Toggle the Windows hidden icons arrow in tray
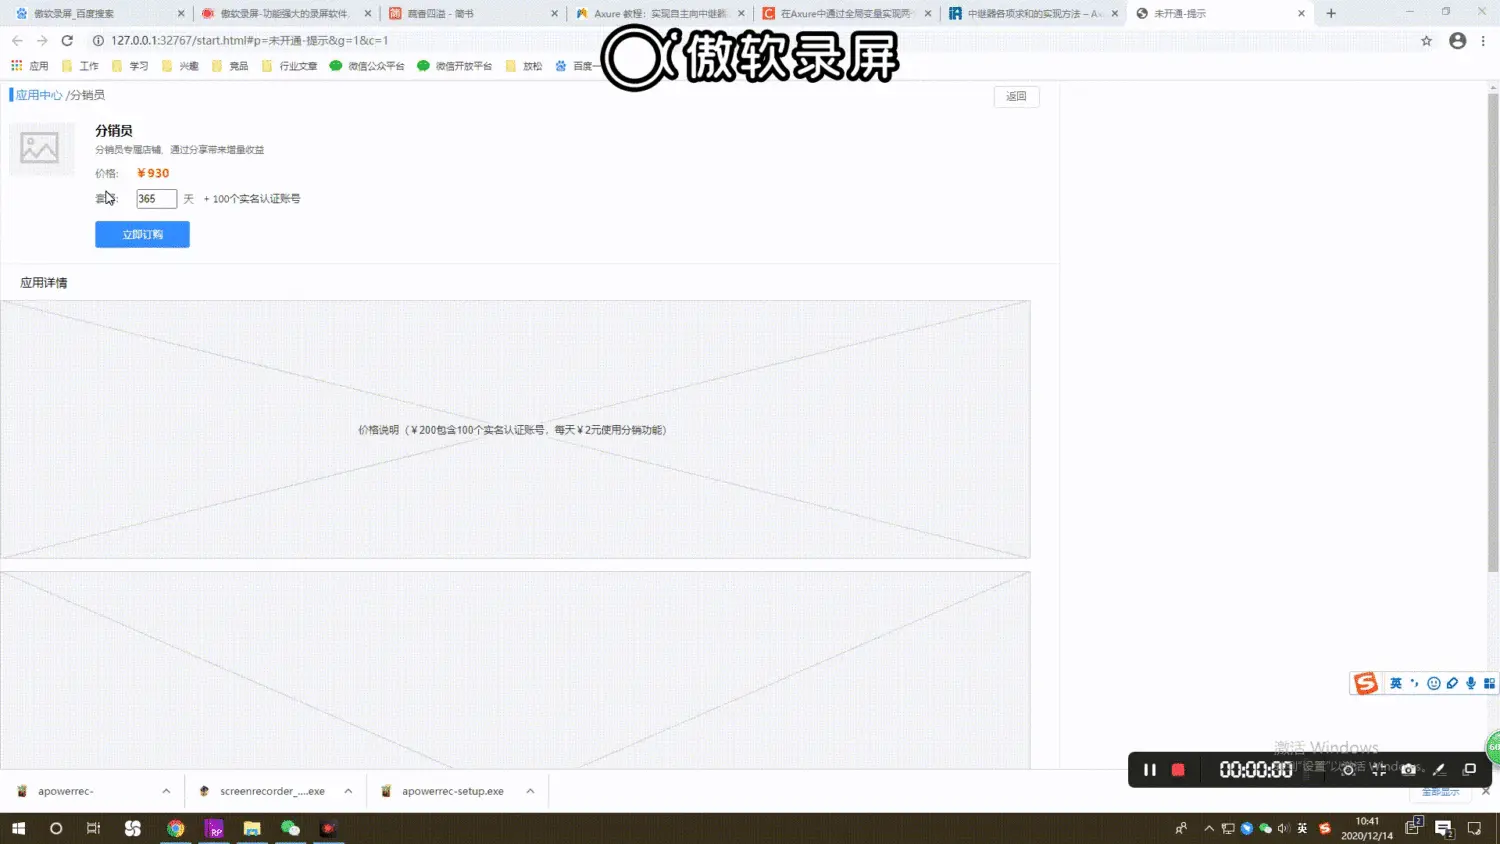The width and height of the screenshot is (1500, 844). click(1207, 829)
